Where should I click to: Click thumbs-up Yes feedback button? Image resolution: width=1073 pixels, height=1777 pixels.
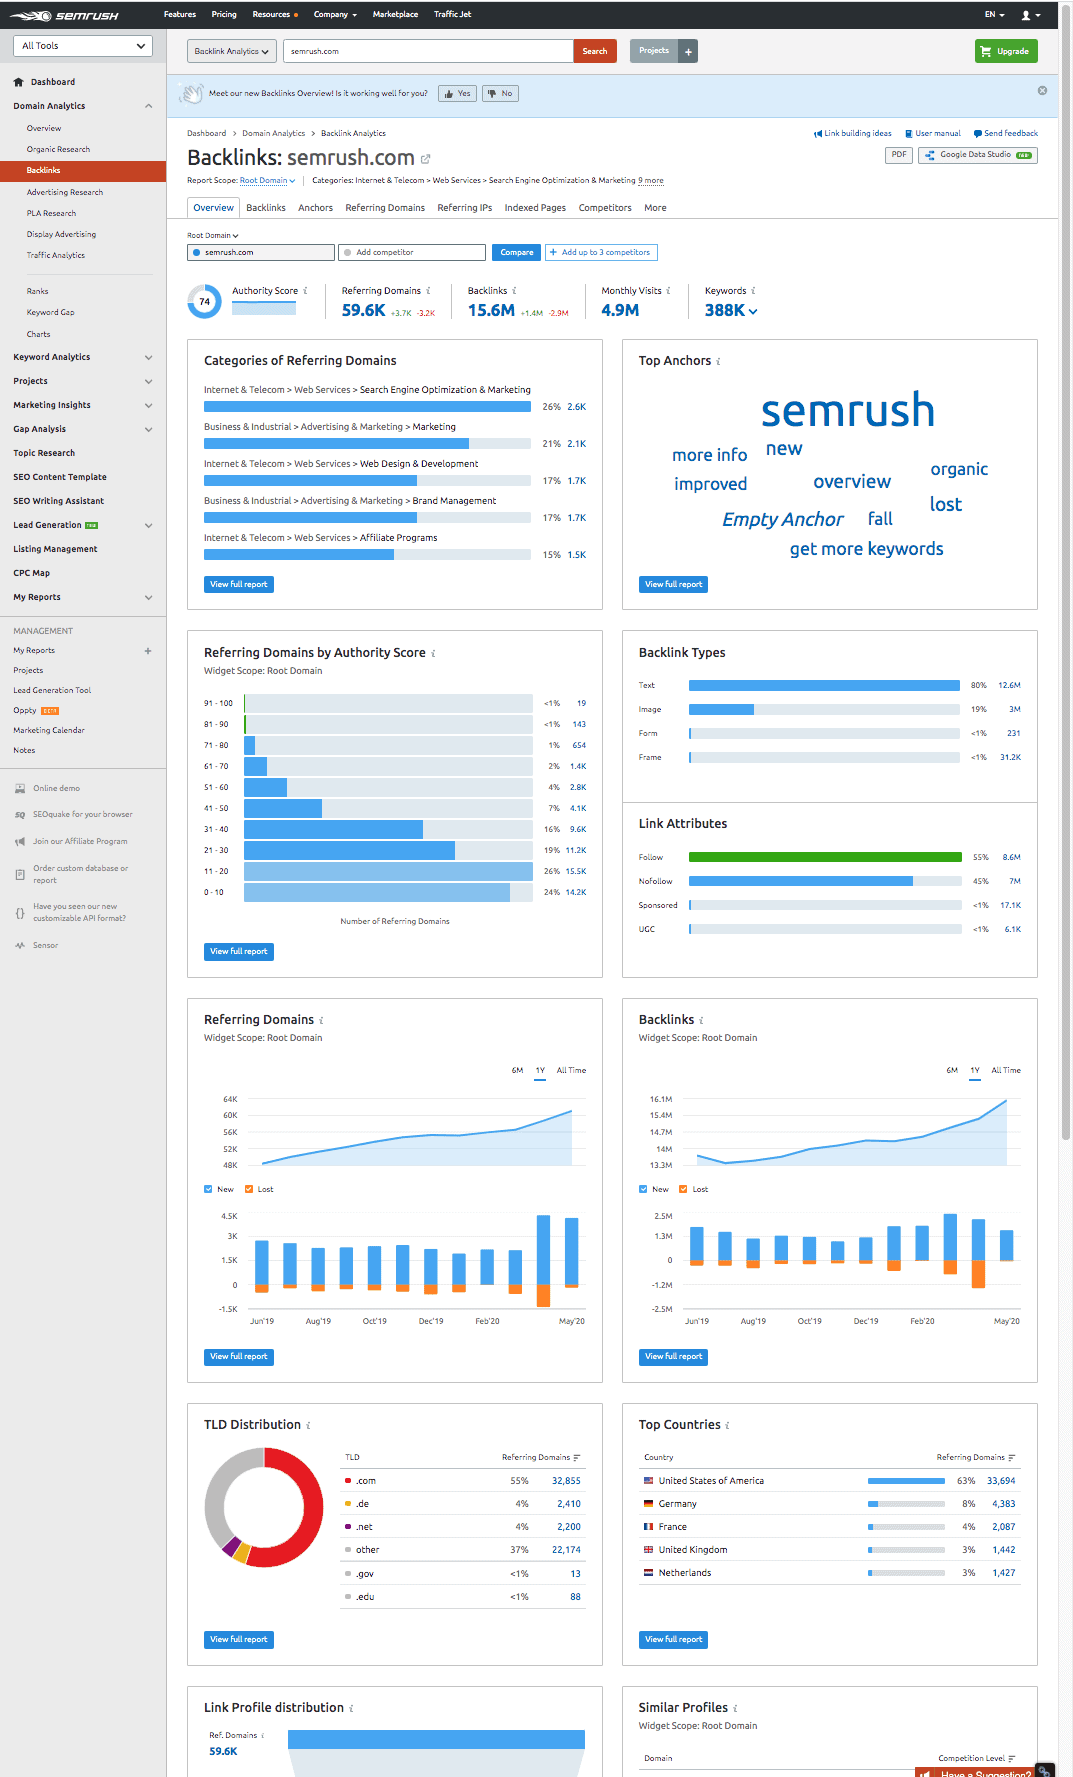coord(458,93)
